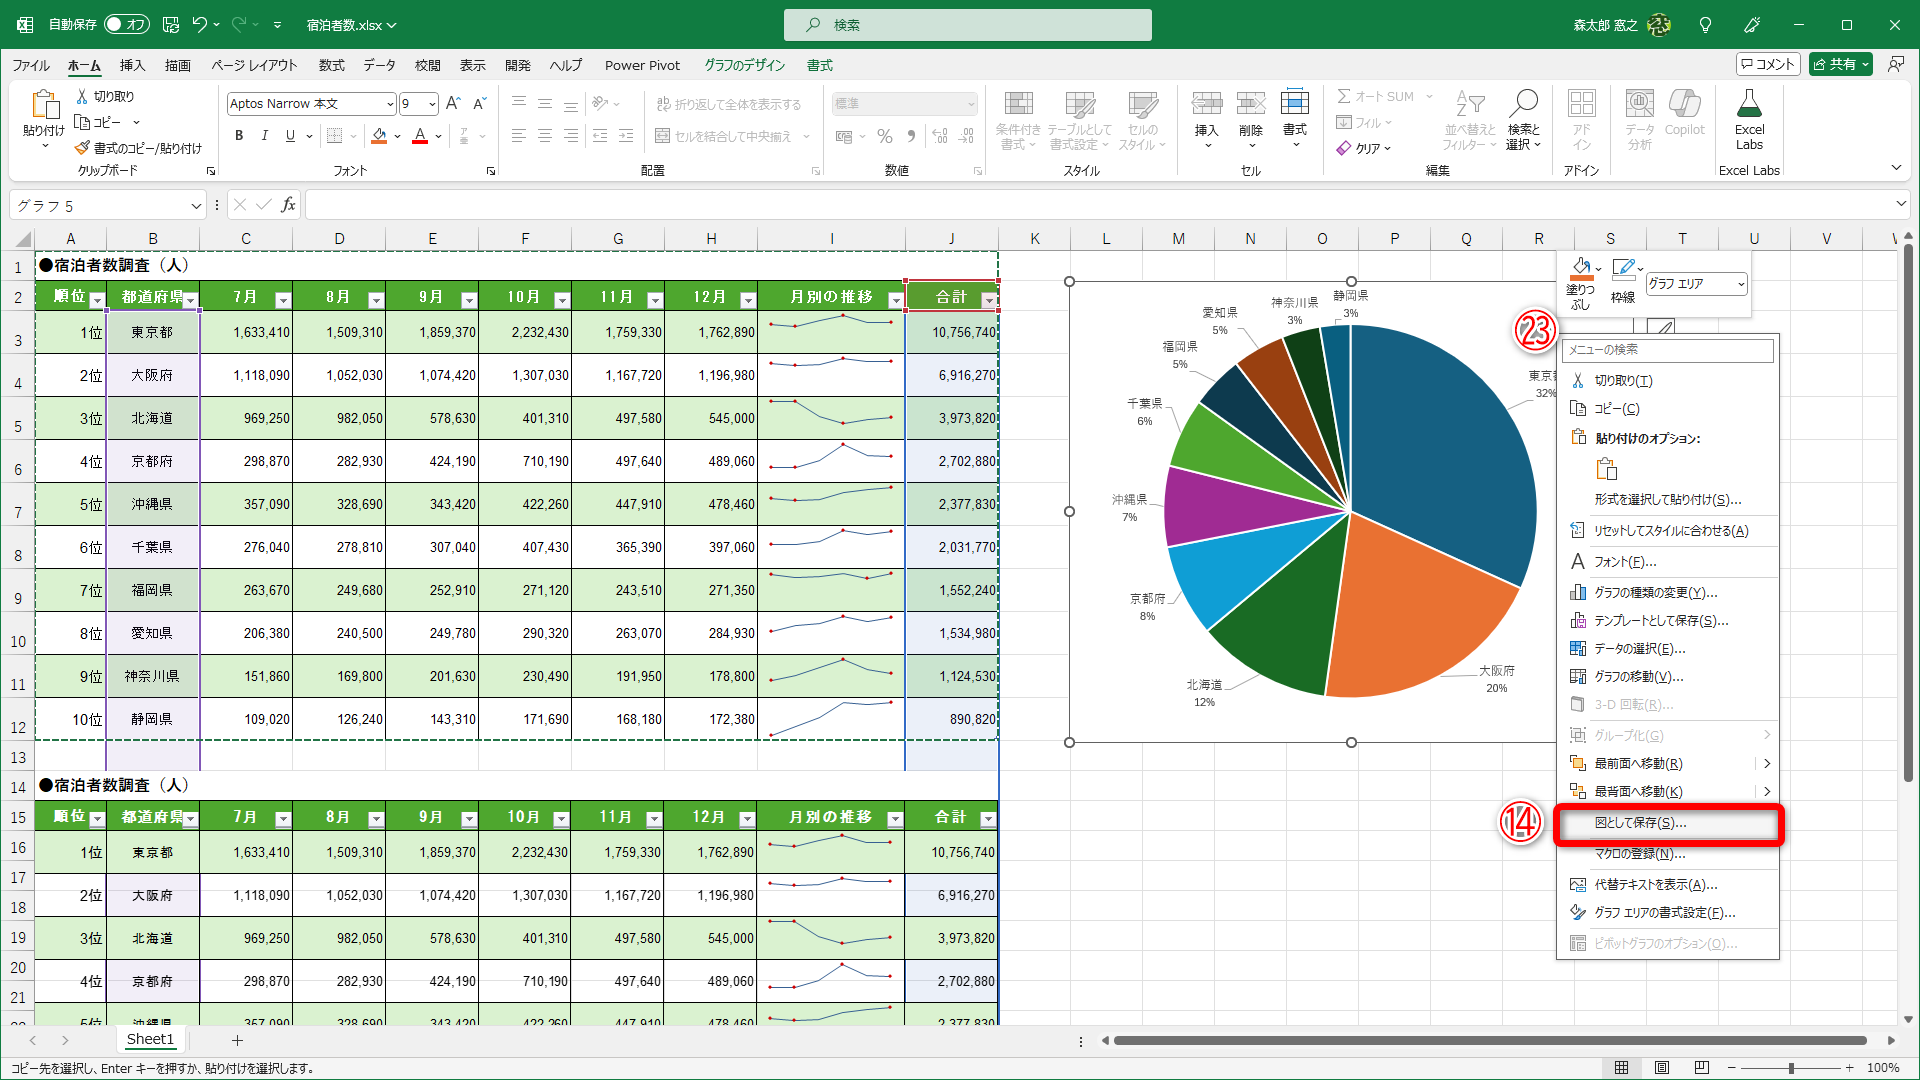Click the コメント button
The width and height of the screenshot is (1920, 1080).
[x=1767, y=64]
